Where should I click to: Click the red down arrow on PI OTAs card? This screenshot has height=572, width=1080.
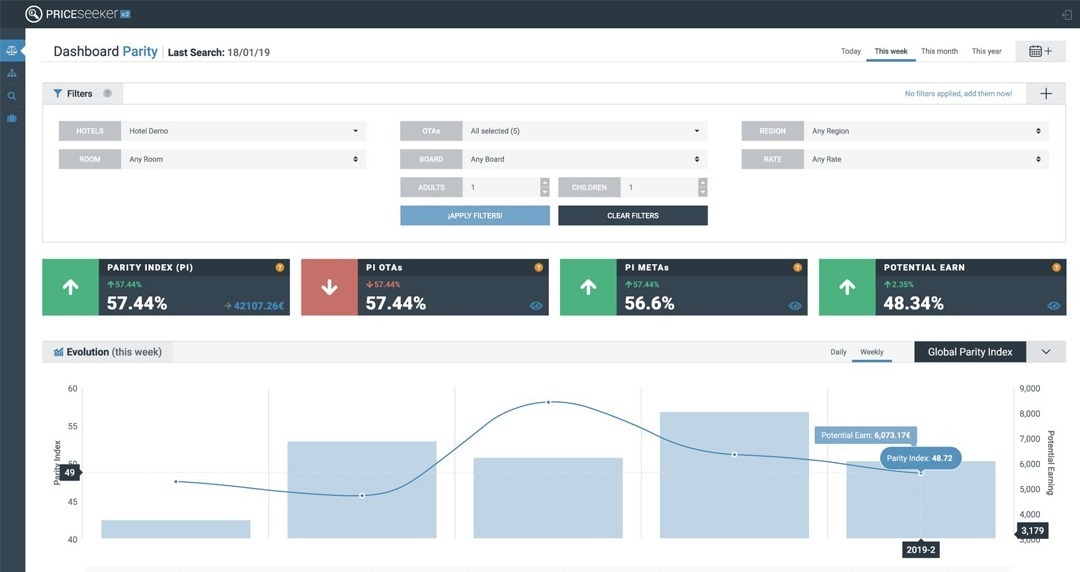[x=329, y=287]
